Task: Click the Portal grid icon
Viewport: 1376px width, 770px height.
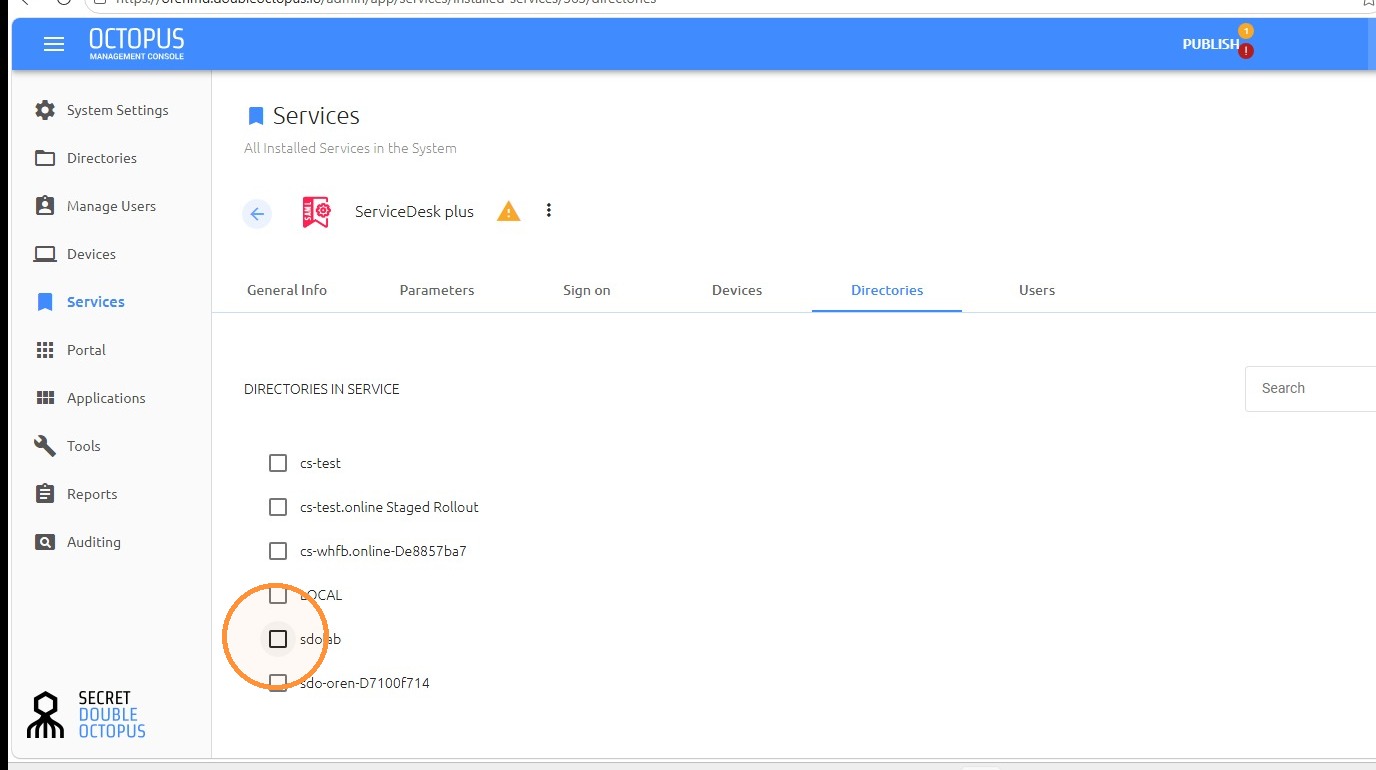Action: point(45,350)
